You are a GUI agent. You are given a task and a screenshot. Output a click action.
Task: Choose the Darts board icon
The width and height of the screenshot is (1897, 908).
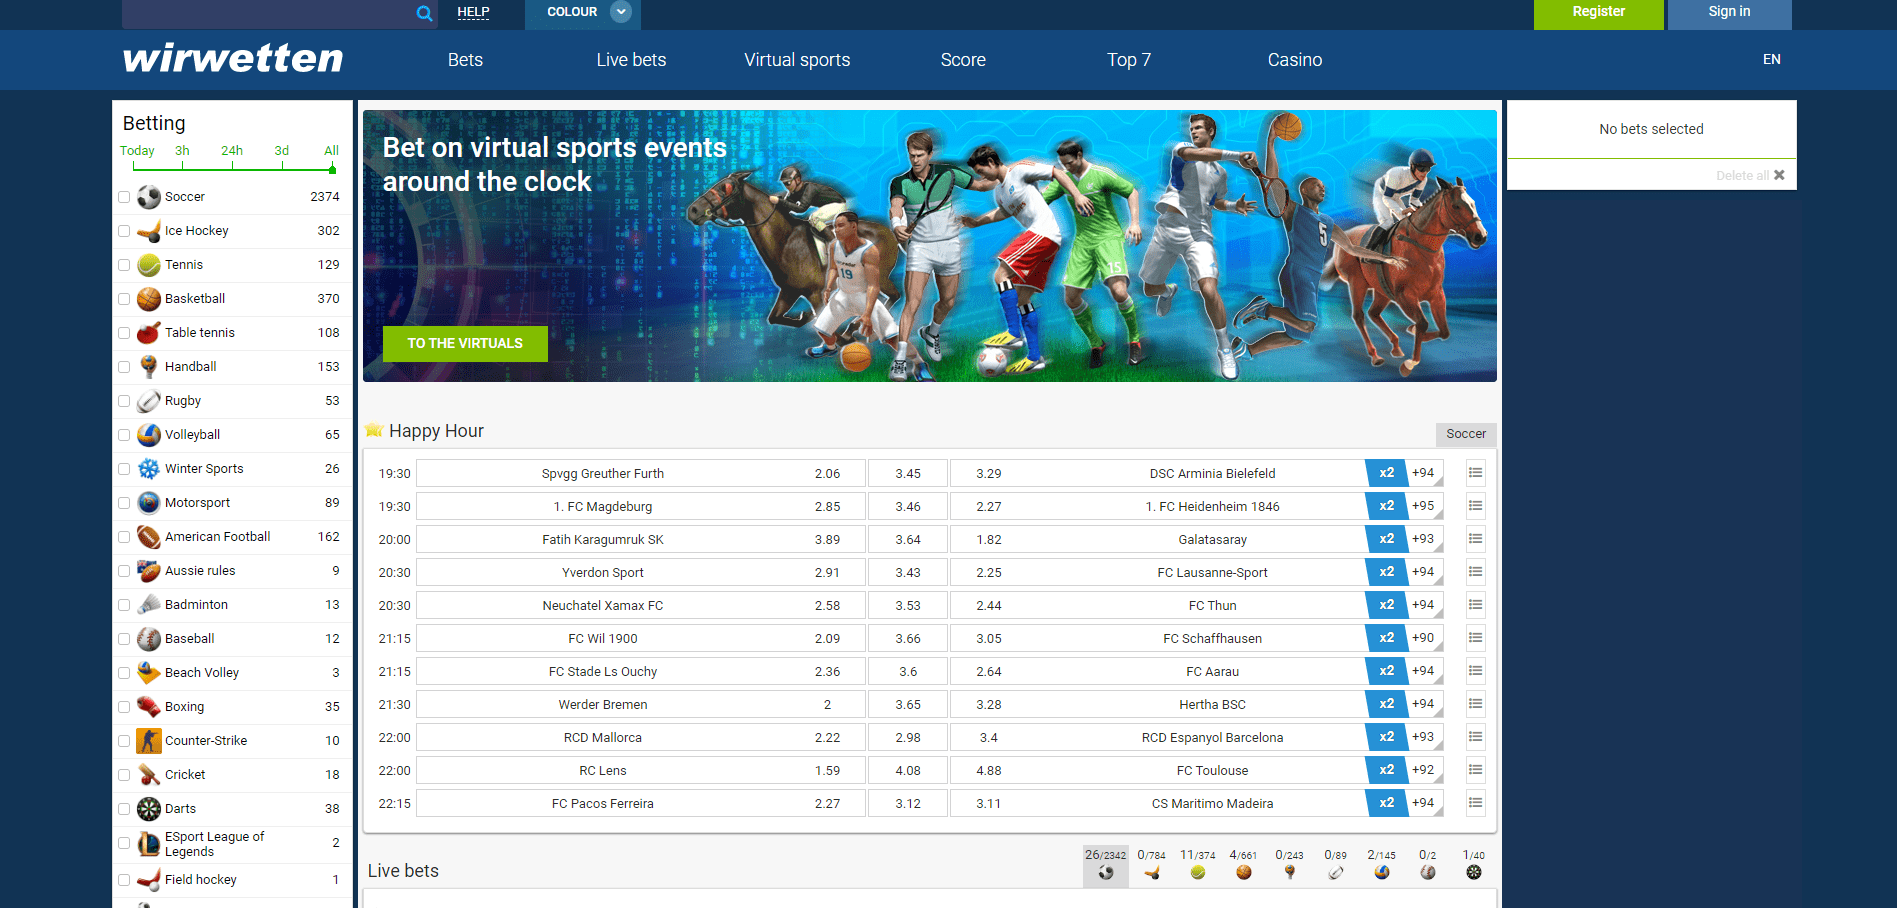click(149, 809)
